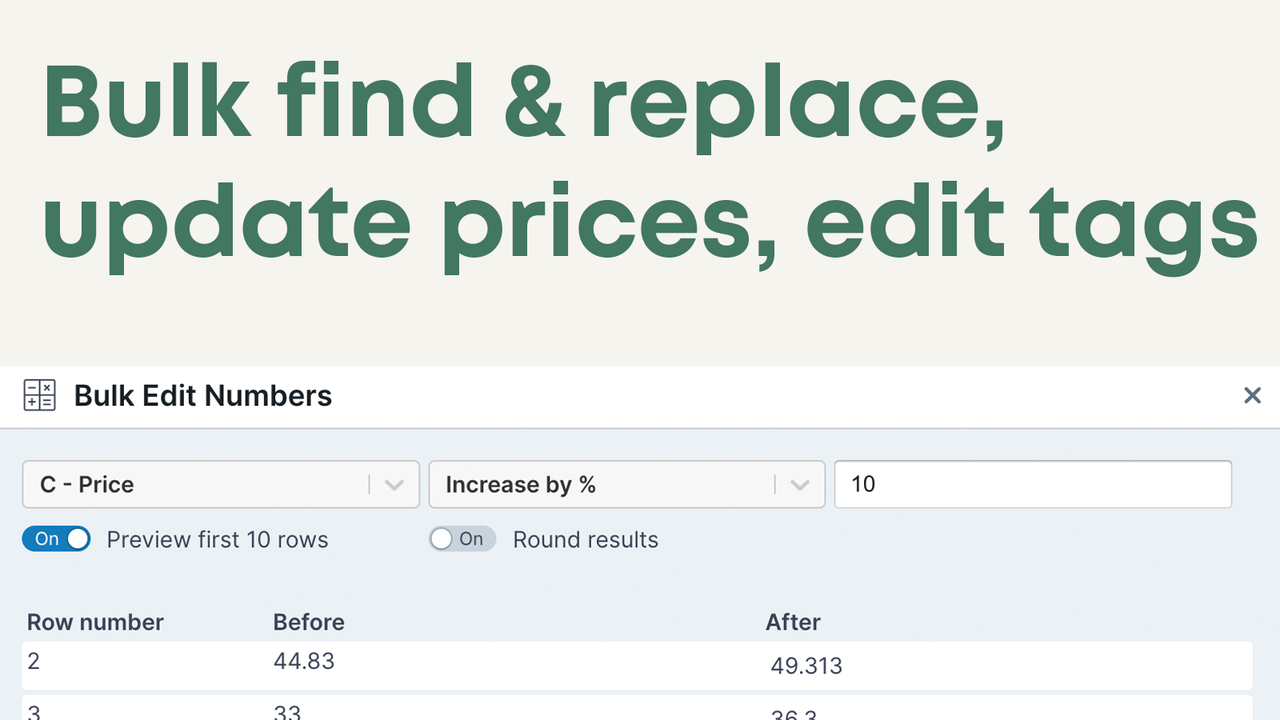Click the Bulk Edit Numbers calculator icon
Screen dimensions: 1280x720
39,395
